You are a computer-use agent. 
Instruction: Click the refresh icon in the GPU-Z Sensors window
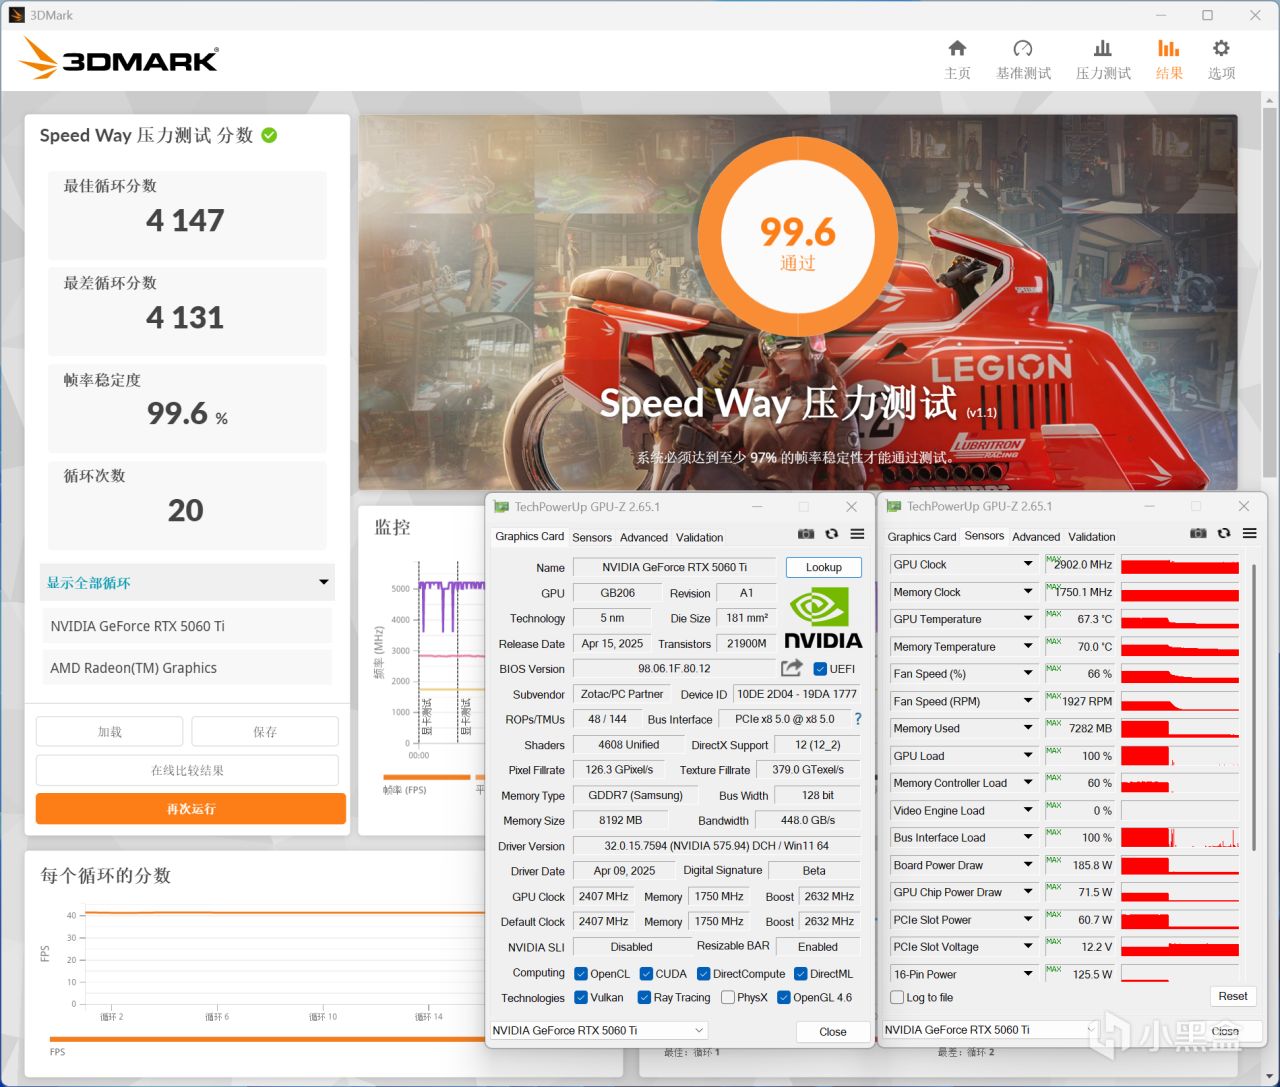point(1224,534)
